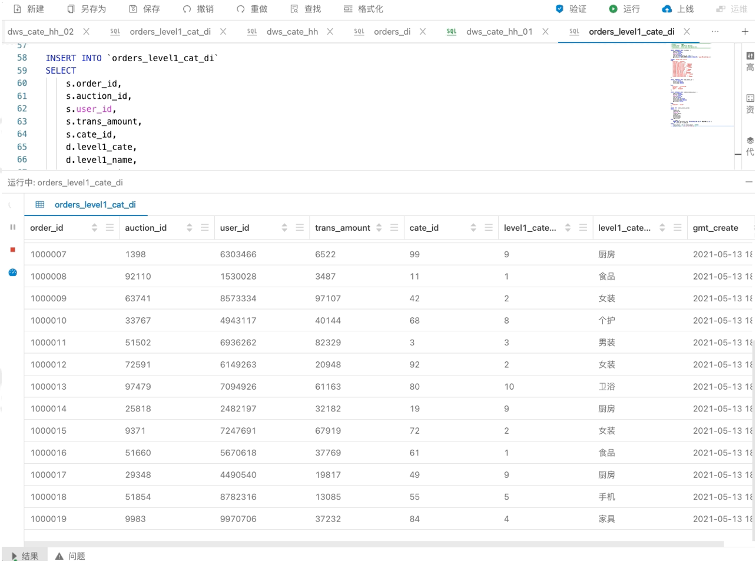
Task: Open the advanced (高) side panel icon
Action: (x=750, y=61)
